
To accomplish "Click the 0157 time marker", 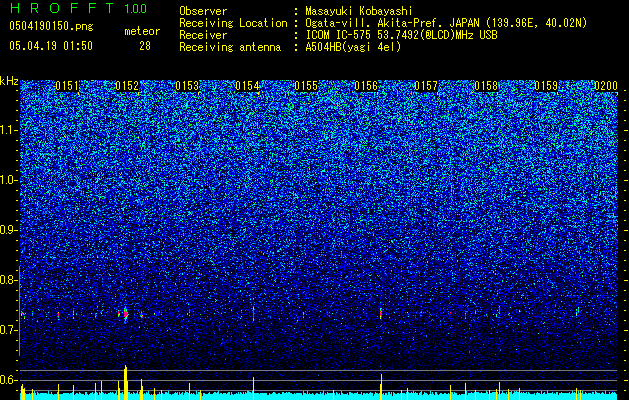I will [x=426, y=86].
